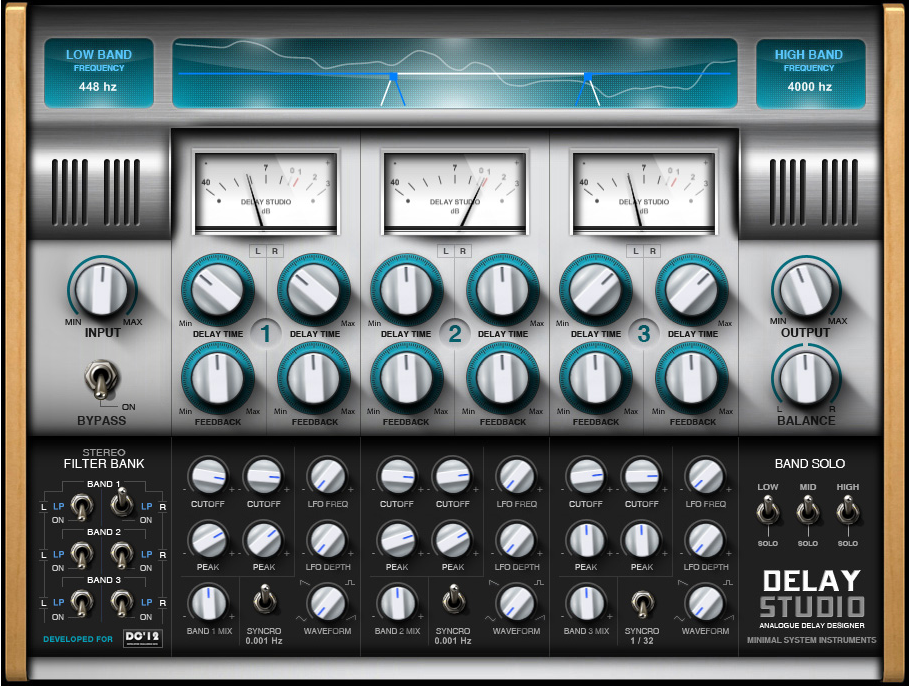Toggle the BYPASS switch

(100, 379)
